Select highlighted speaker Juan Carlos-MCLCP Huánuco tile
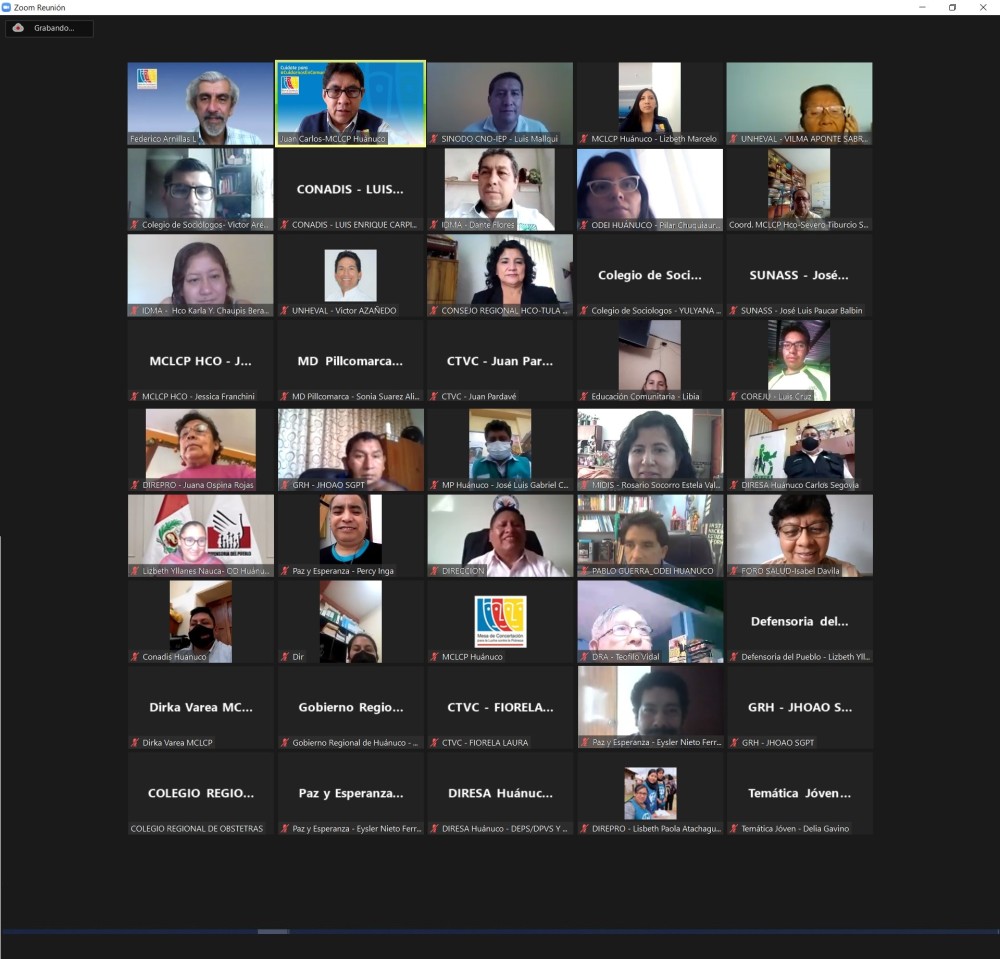1000x959 pixels. (x=350, y=103)
